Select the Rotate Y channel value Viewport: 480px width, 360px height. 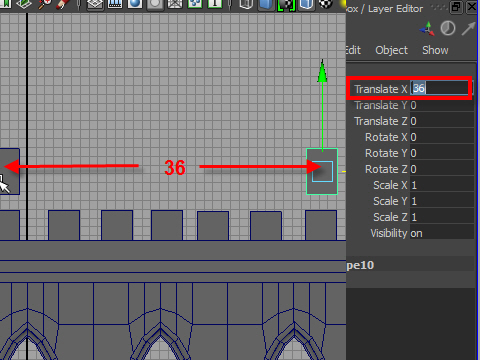pos(442,153)
